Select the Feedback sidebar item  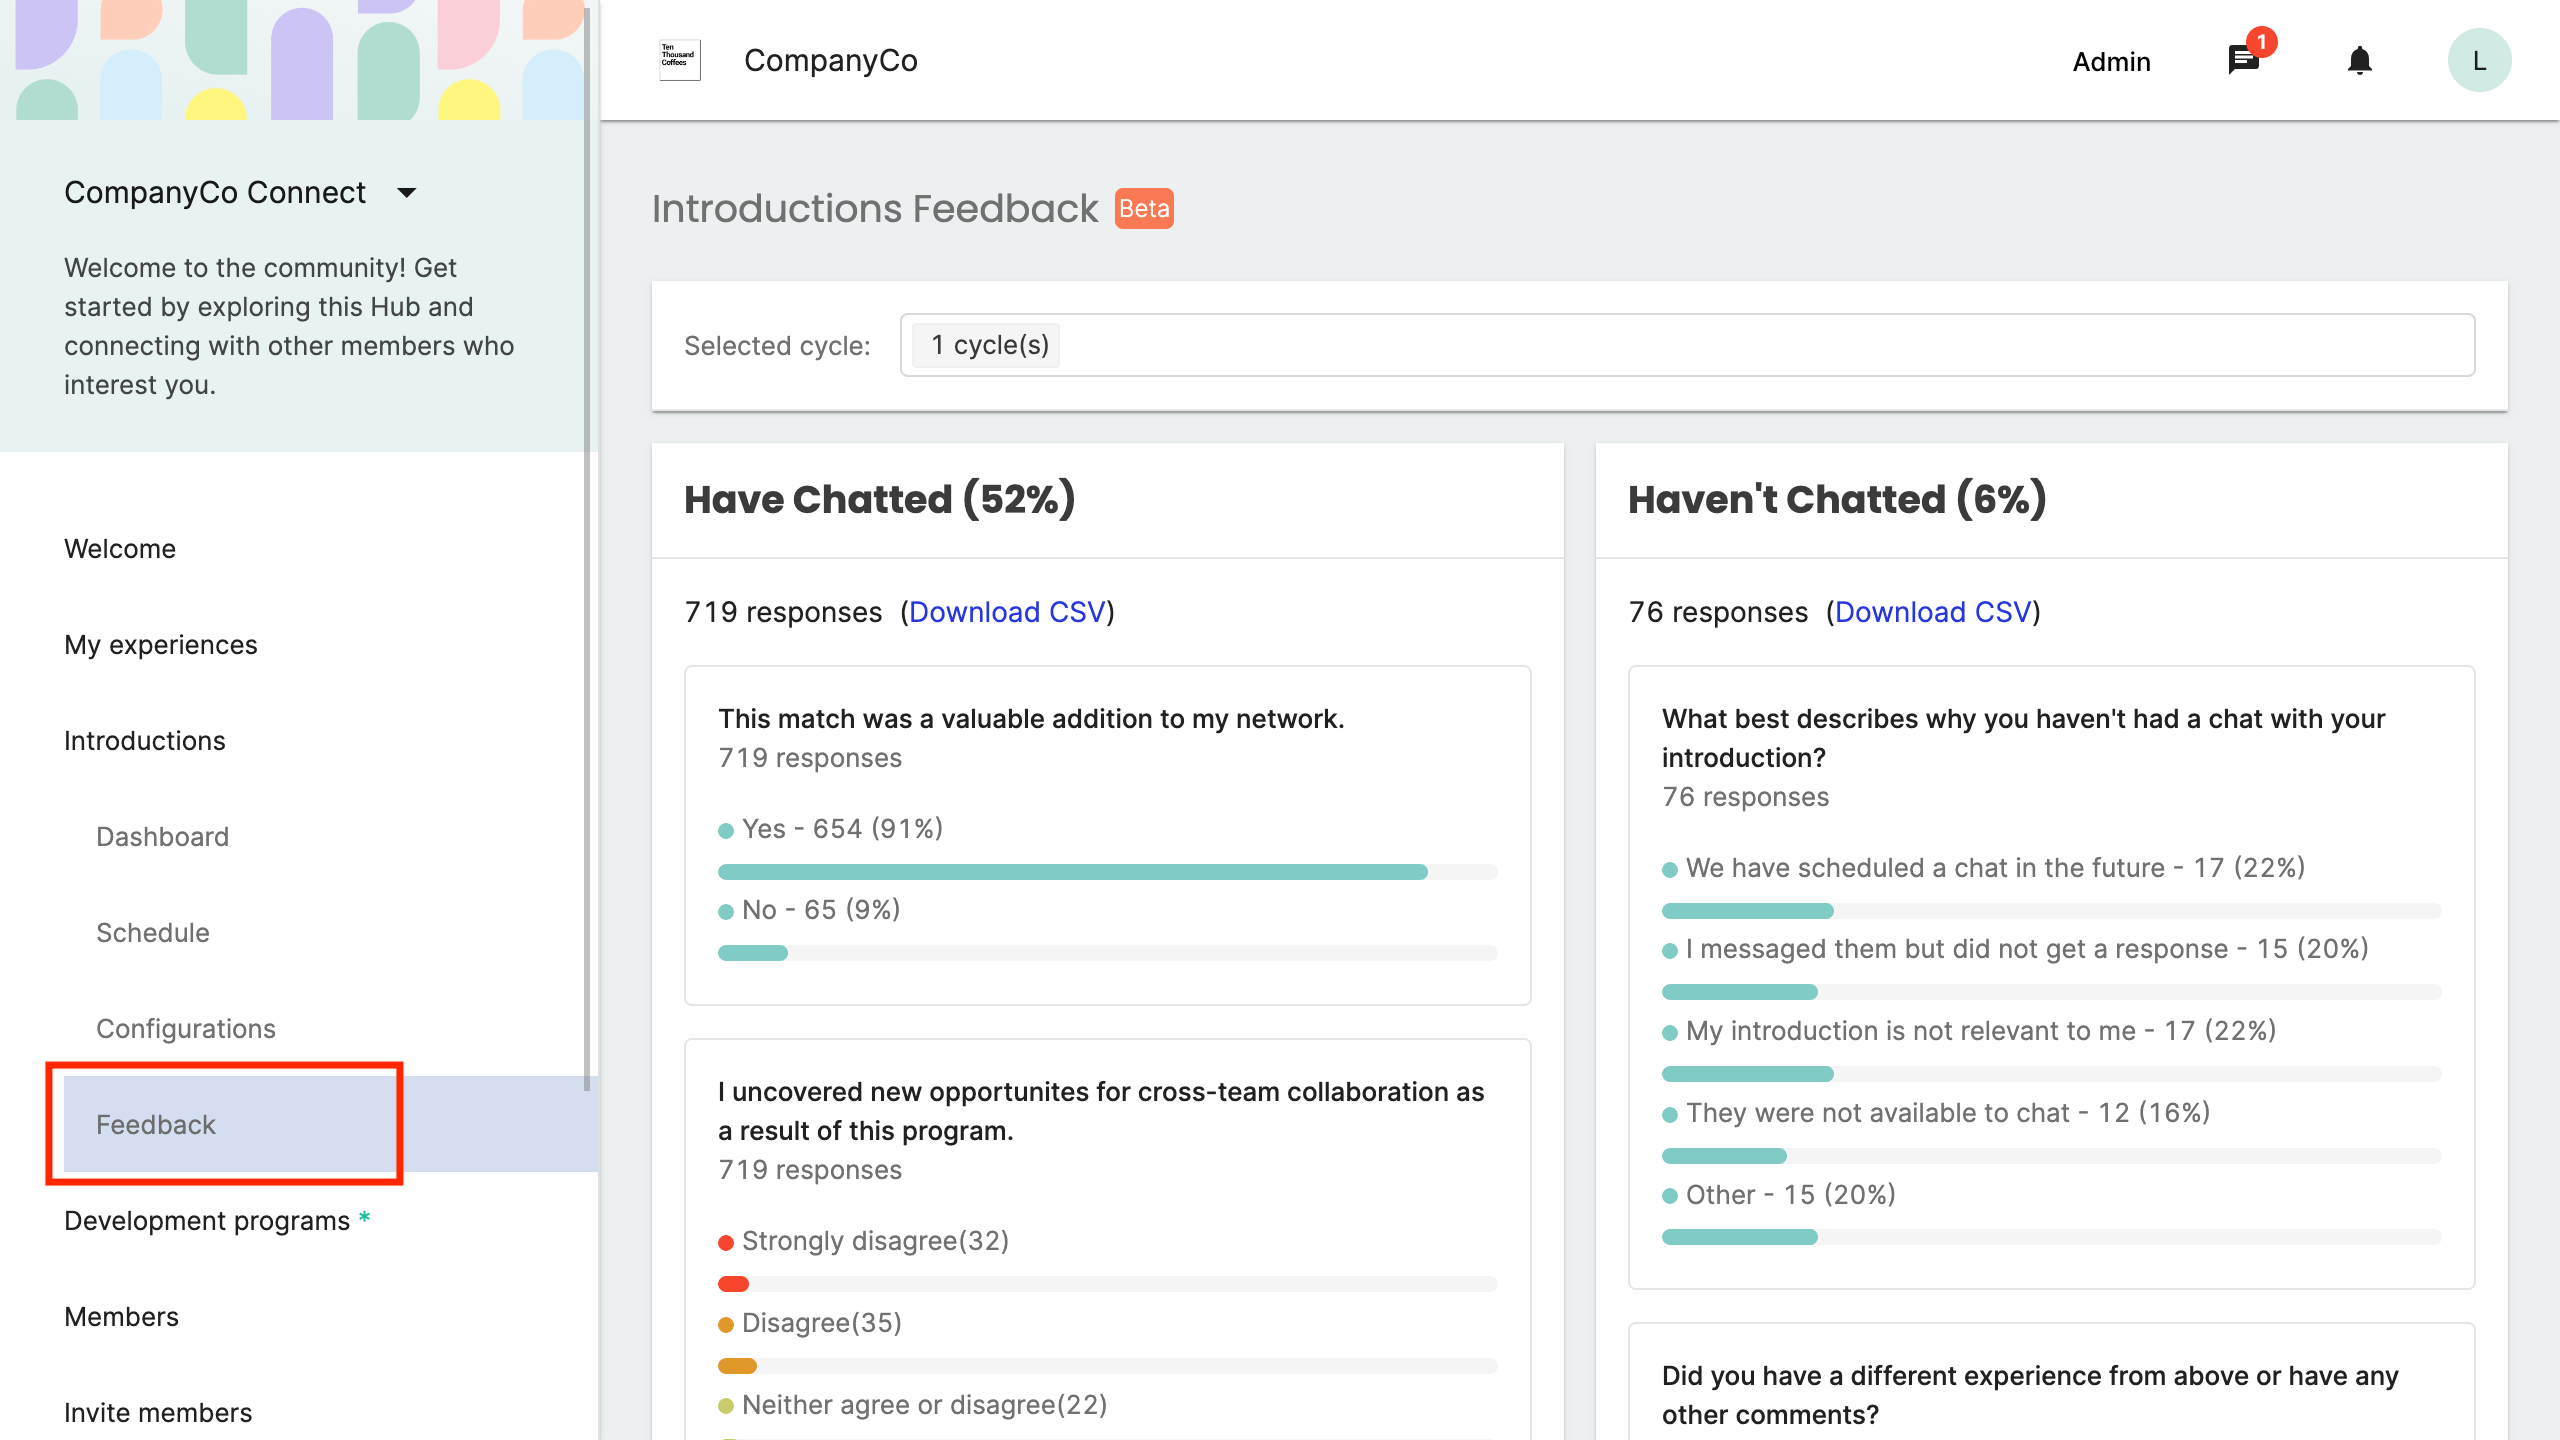coord(331,1124)
